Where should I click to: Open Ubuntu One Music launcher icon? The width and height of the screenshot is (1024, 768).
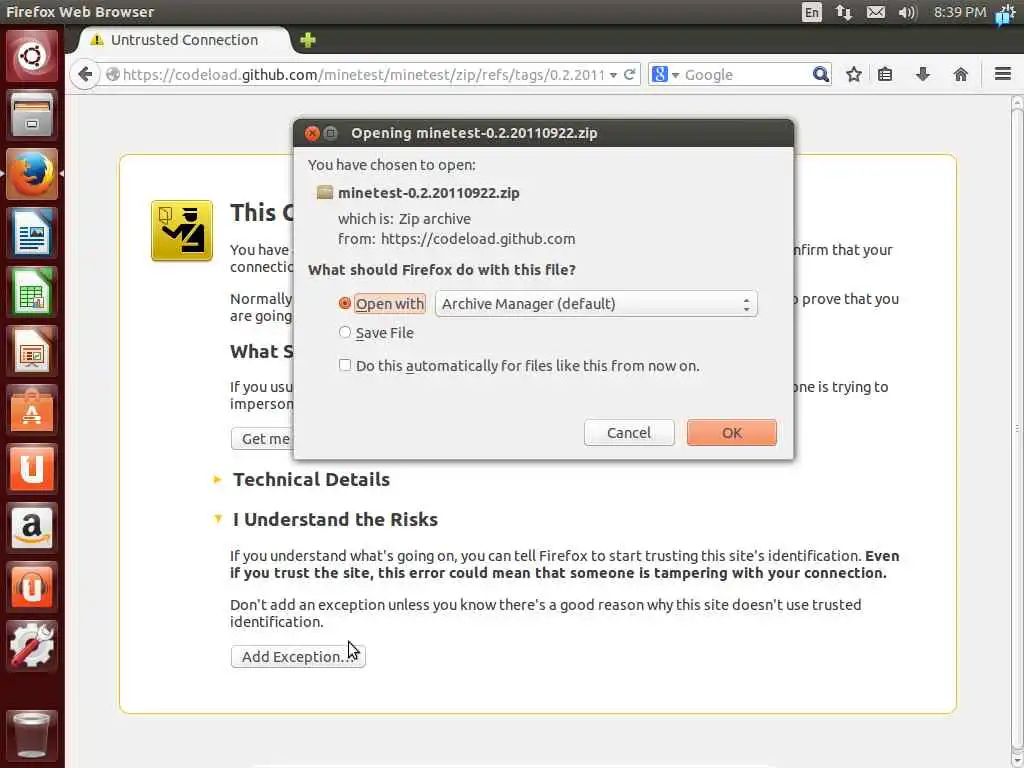(x=31, y=586)
